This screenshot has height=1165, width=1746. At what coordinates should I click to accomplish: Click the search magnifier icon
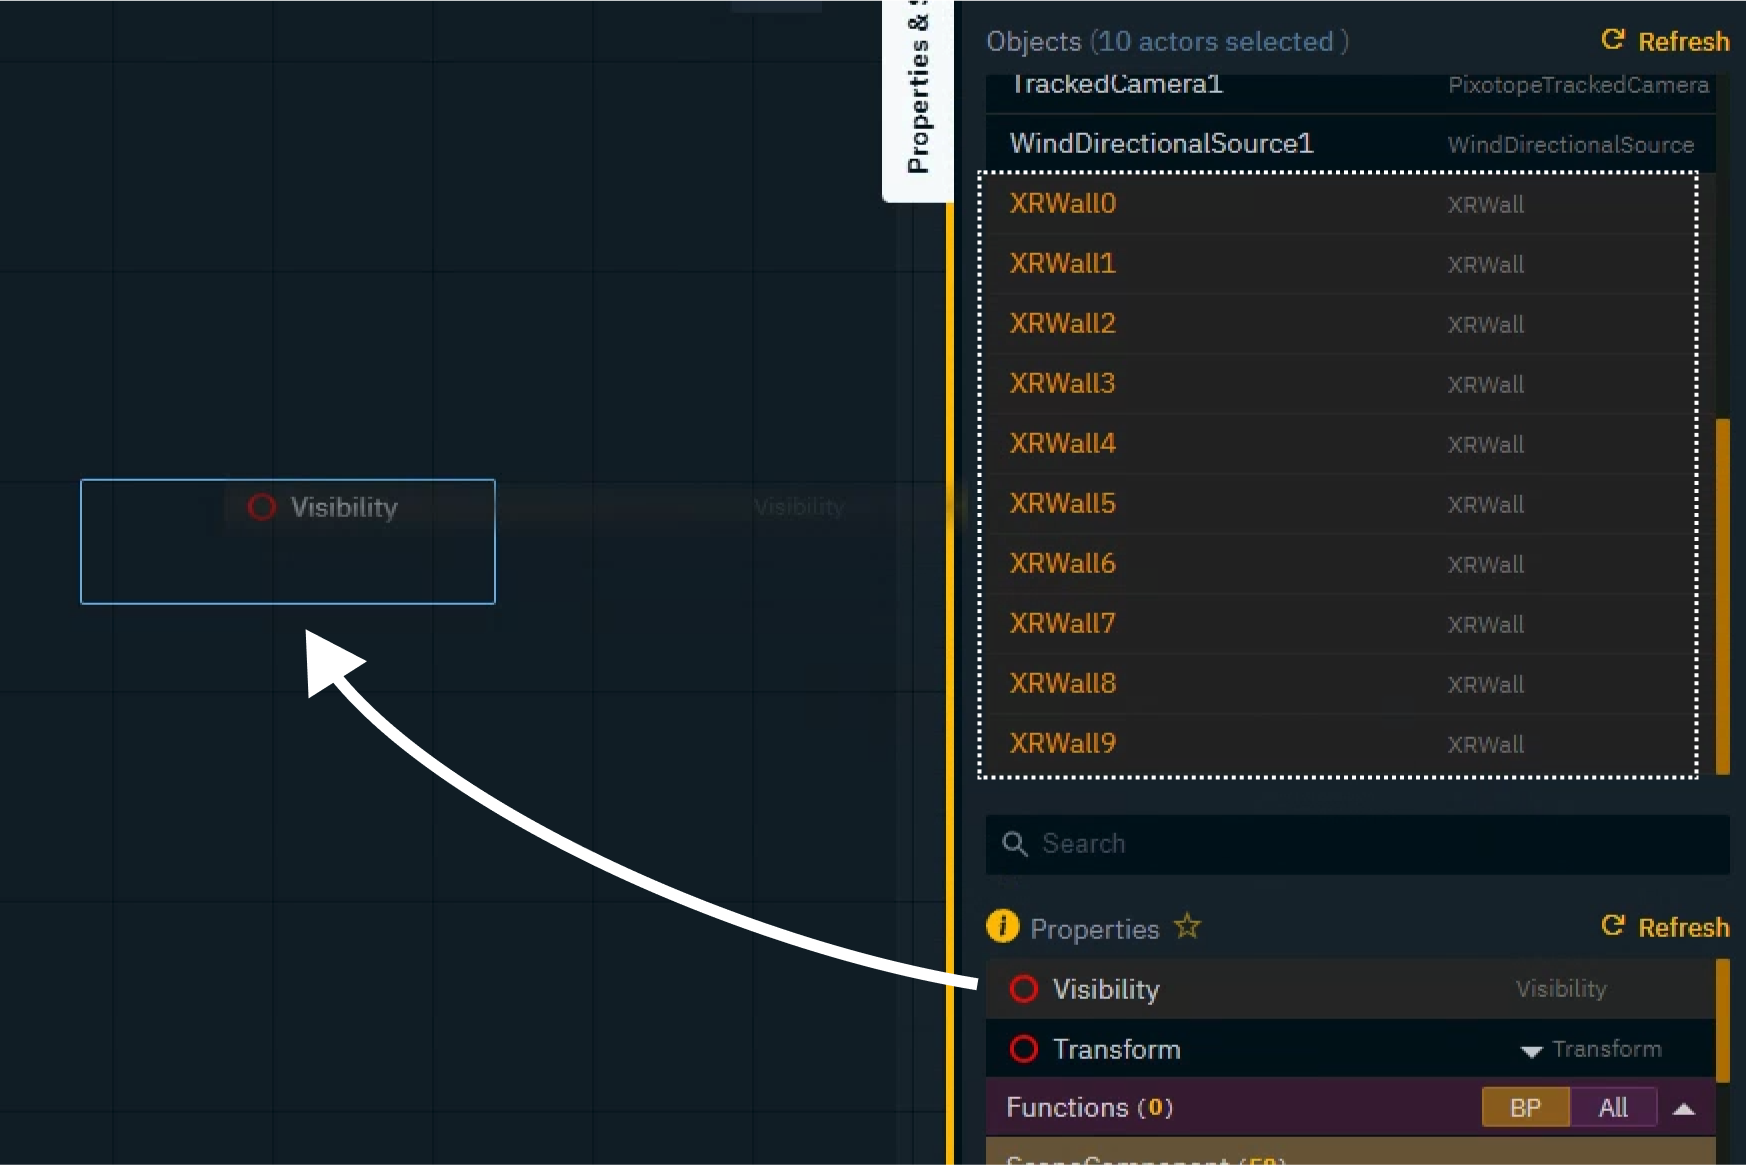point(1015,844)
